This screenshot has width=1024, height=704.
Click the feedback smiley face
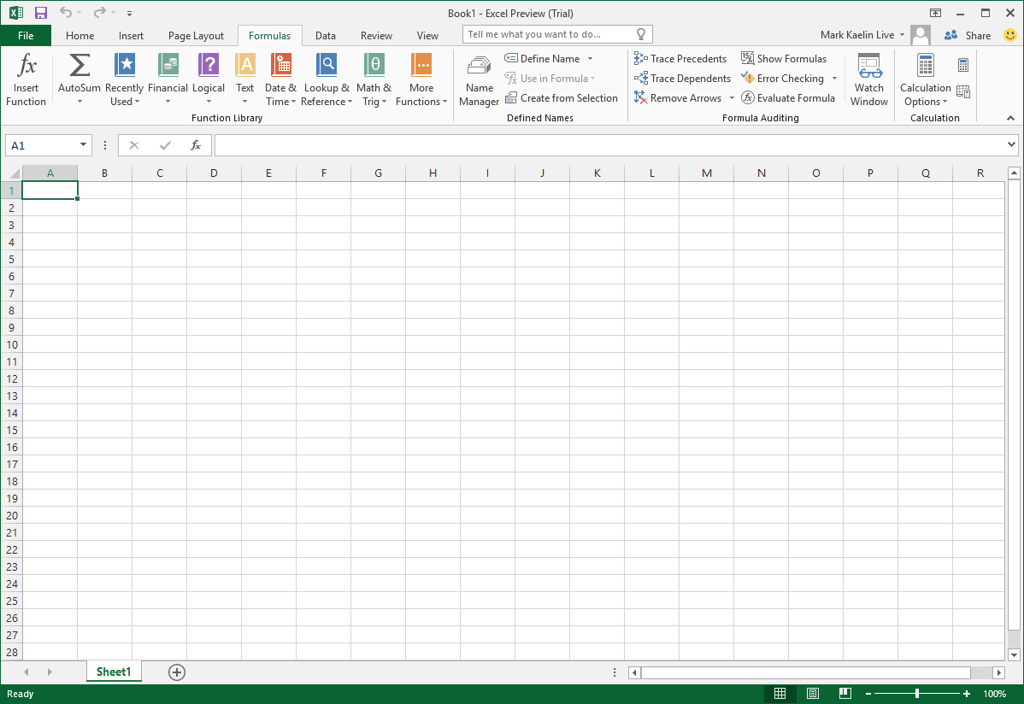tap(1010, 35)
